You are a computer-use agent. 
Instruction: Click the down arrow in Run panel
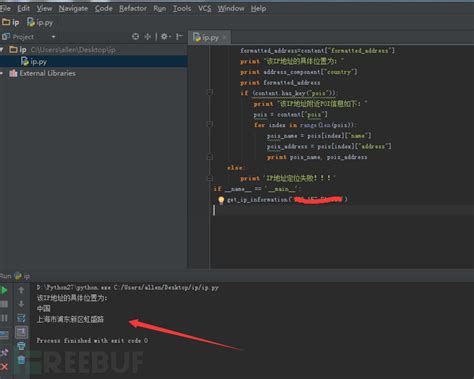point(21,304)
